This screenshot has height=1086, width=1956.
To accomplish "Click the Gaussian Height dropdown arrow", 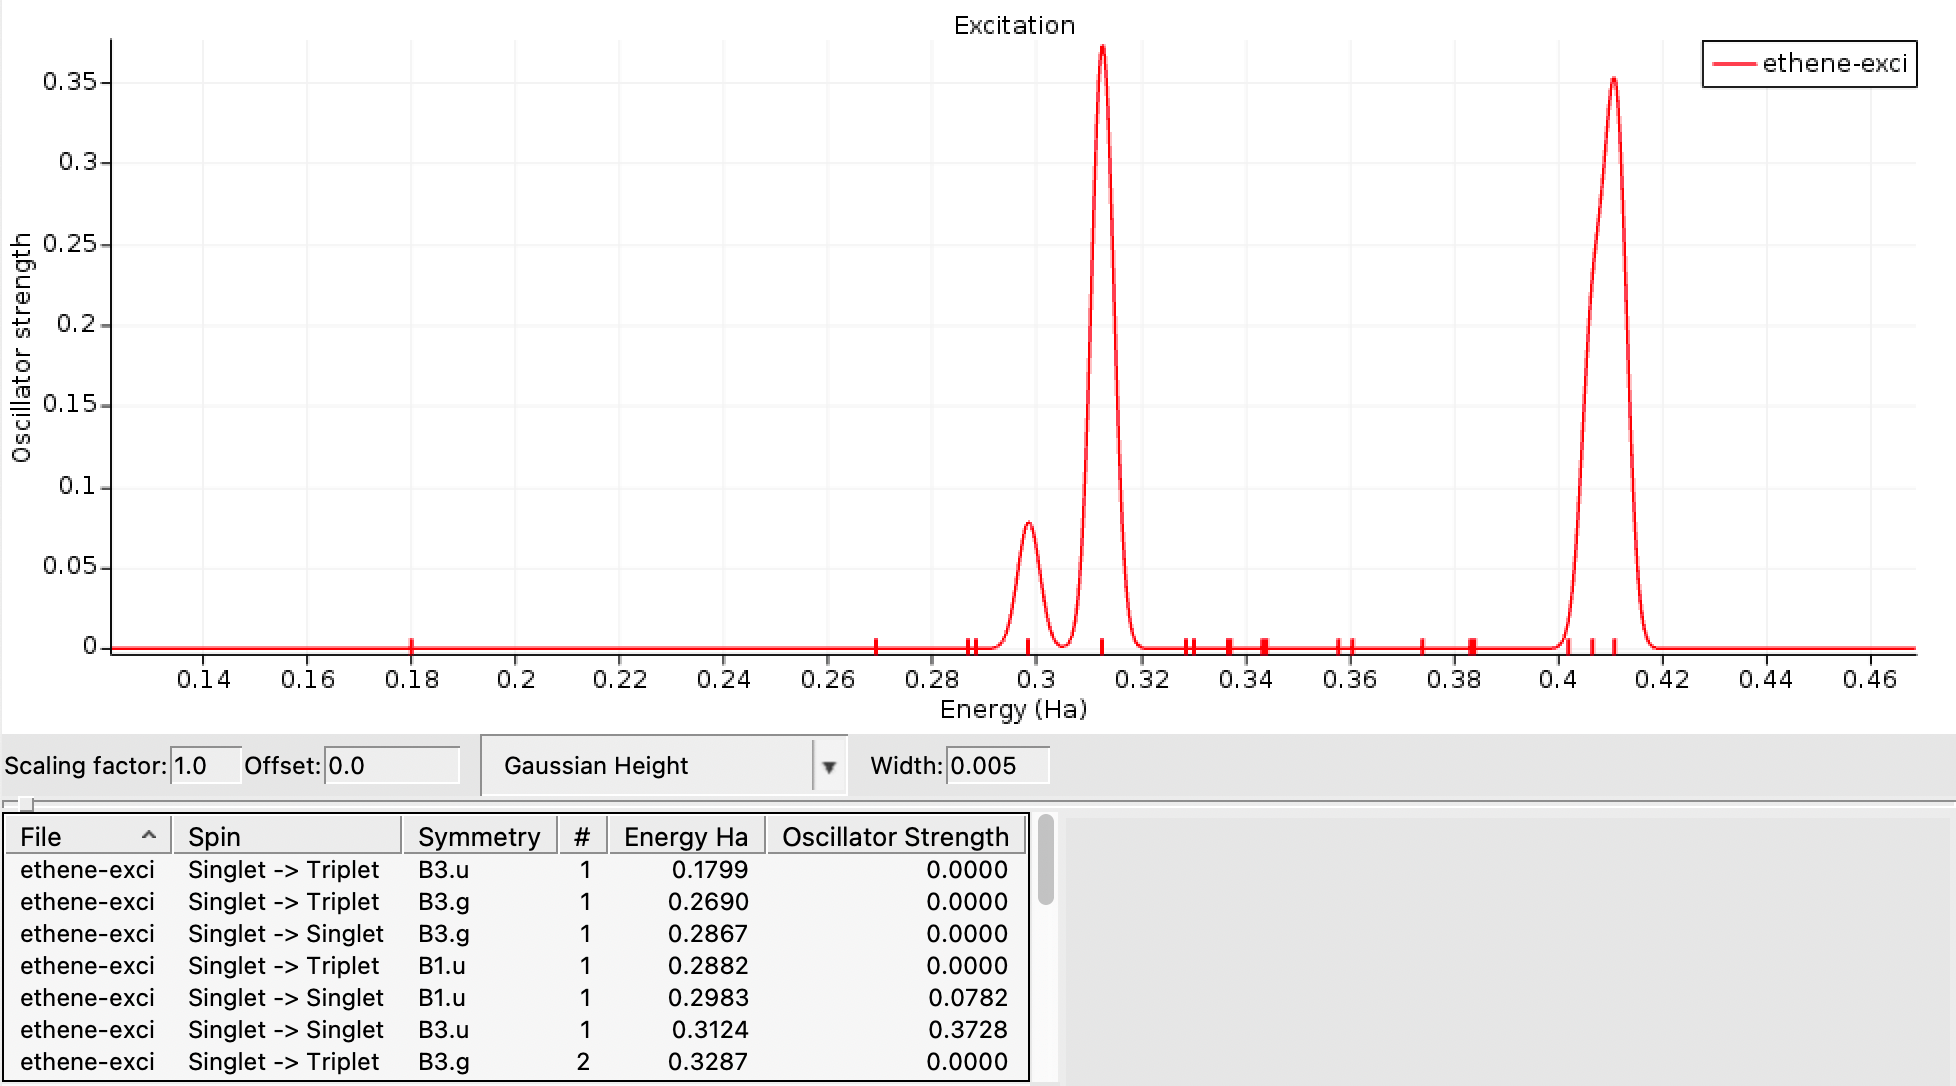I will (831, 766).
